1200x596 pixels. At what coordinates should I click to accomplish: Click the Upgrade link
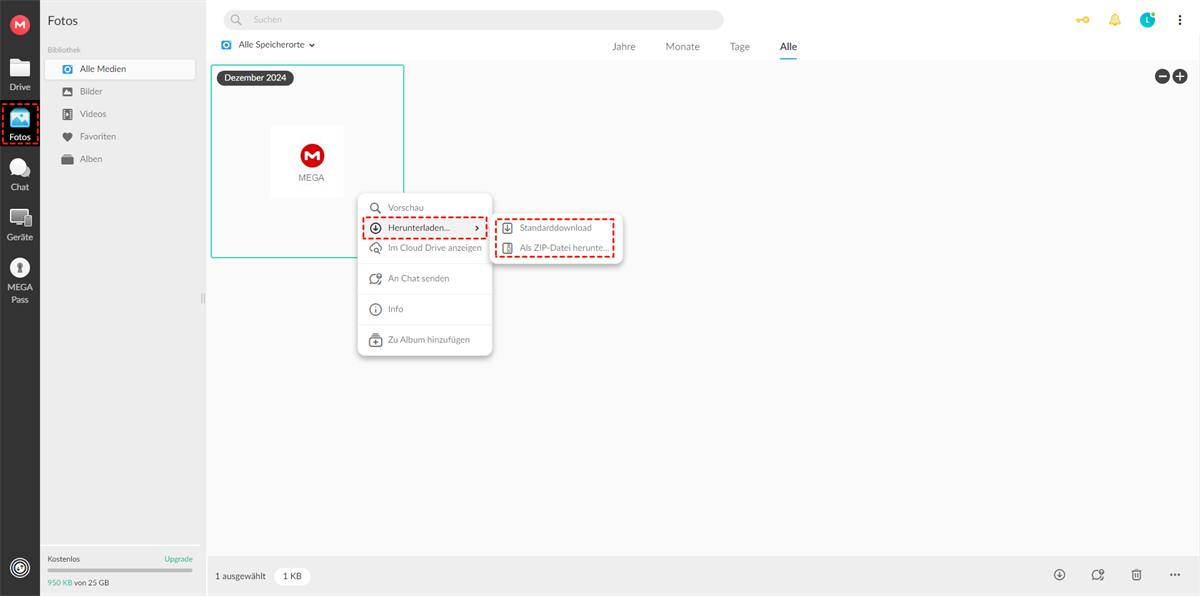178,559
